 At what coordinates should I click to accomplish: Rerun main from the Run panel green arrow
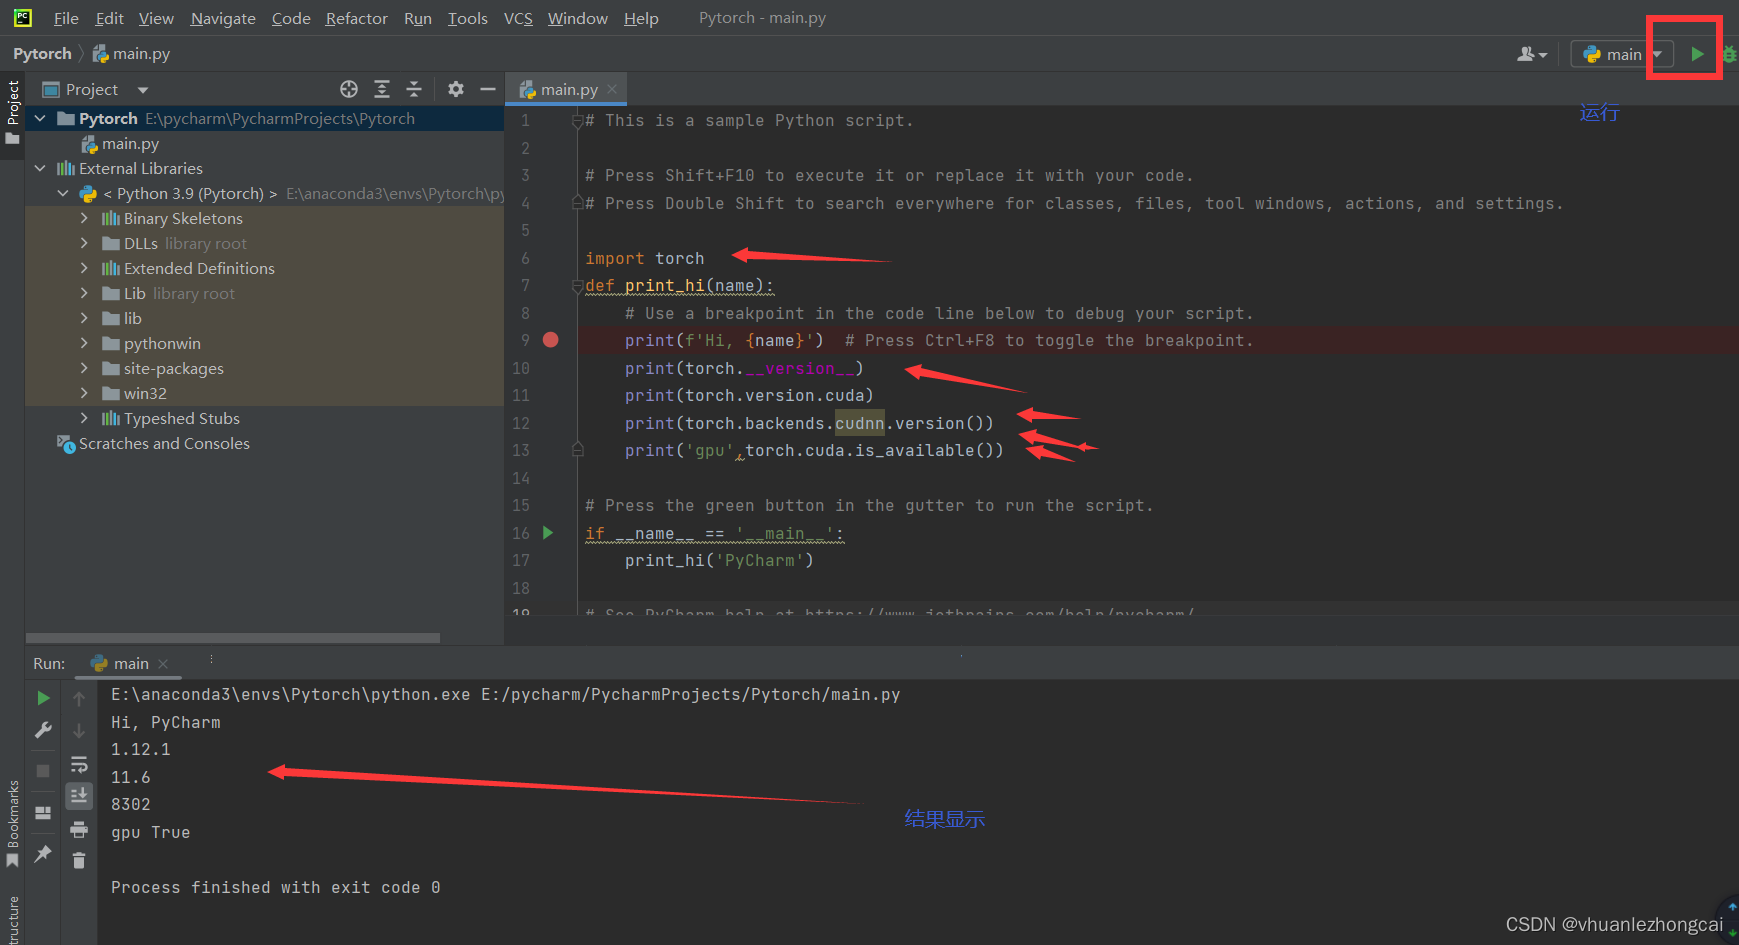coord(43,698)
